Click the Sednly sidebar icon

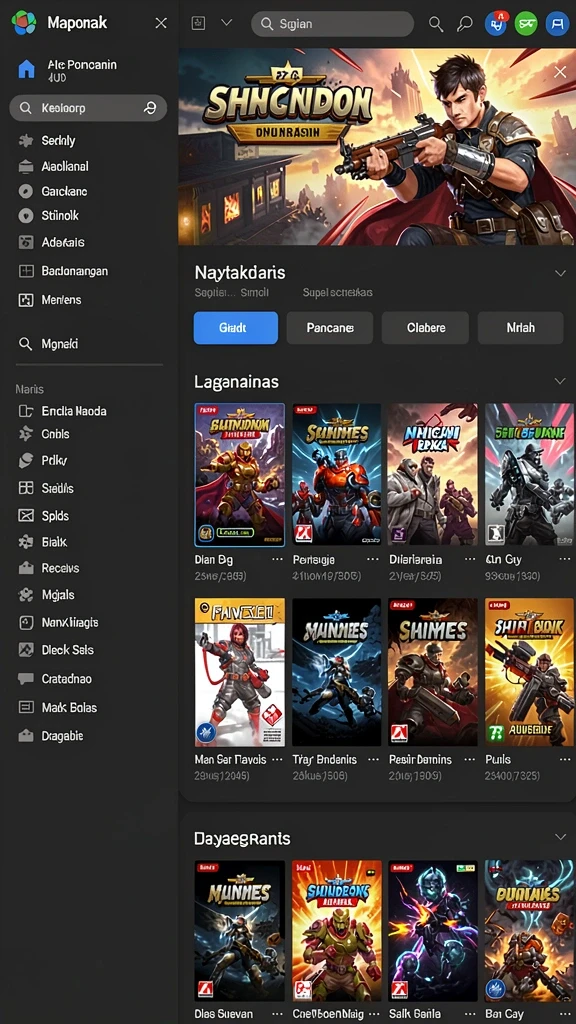pyautogui.click(x=25, y=140)
